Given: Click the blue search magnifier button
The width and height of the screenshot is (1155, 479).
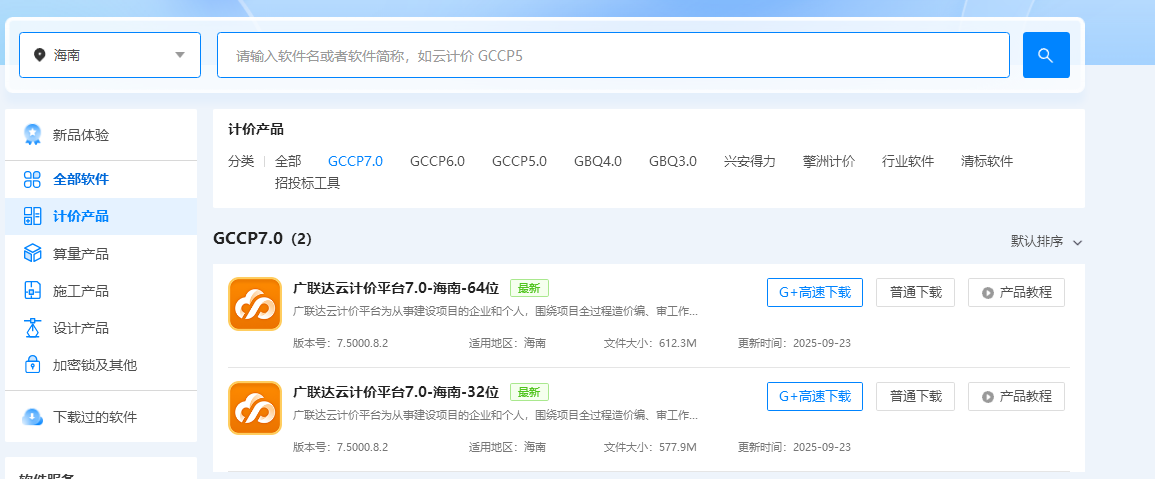Looking at the screenshot, I should point(1046,55).
